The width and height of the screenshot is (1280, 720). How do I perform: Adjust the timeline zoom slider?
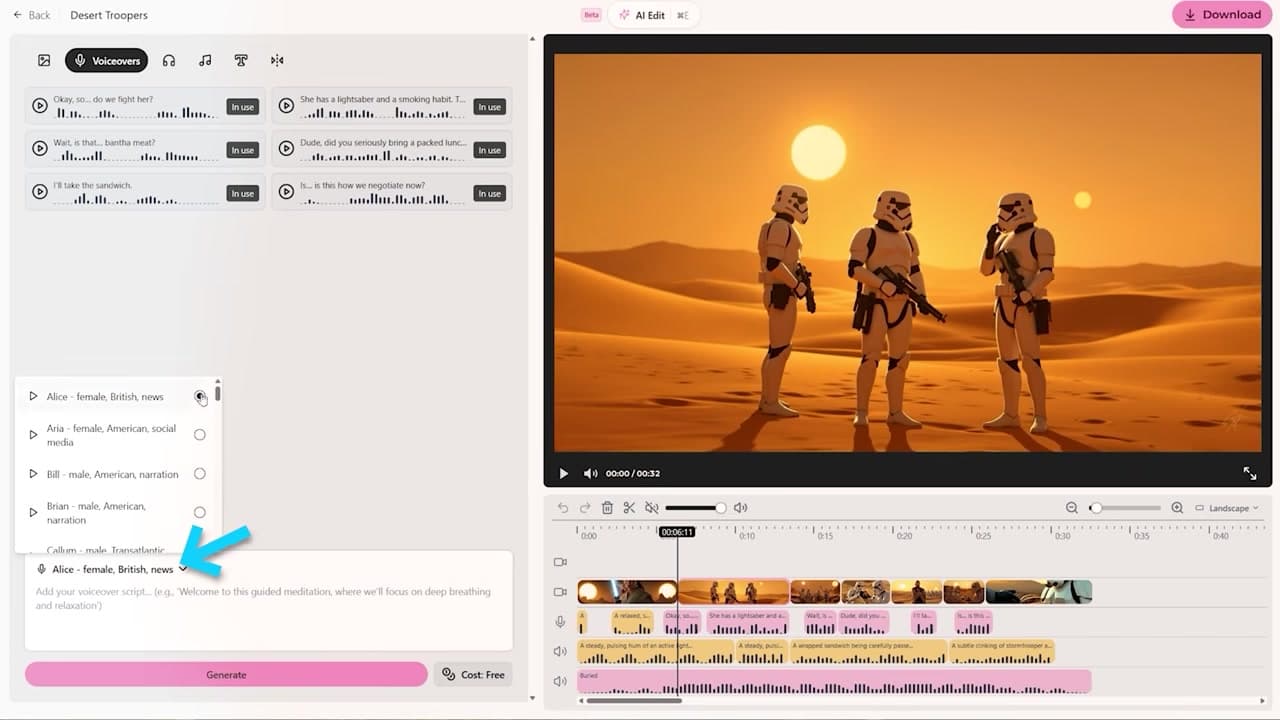pyautogui.click(x=1127, y=508)
